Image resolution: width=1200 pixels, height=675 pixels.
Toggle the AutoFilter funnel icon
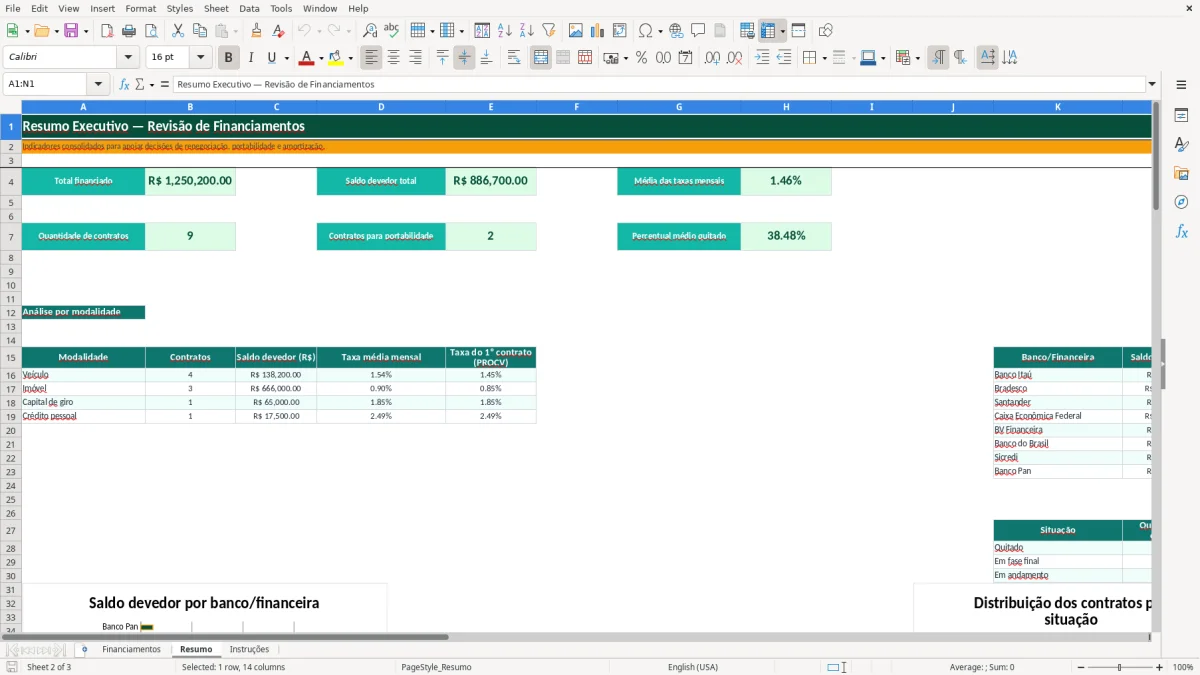pyautogui.click(x=549, y=31)
